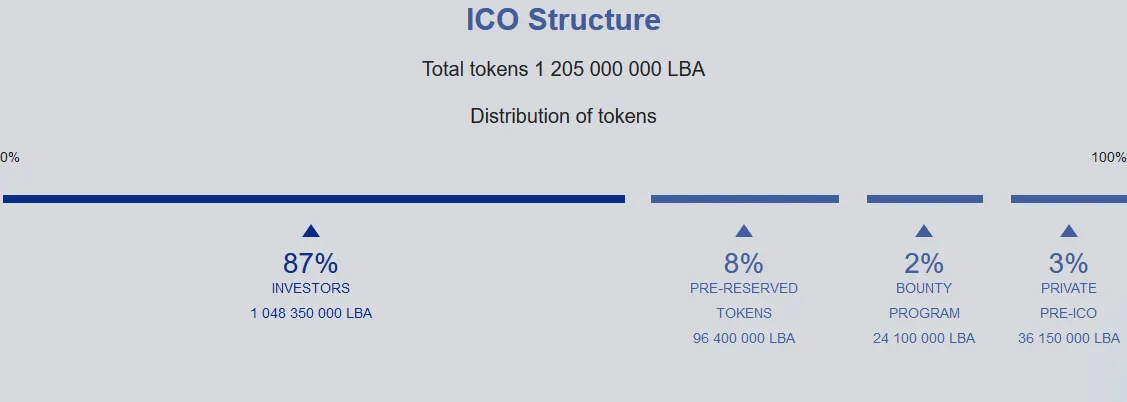Click the 24 100 000 LBA amount
This screenshot has width=1127, height=402.
pos(924,338)
